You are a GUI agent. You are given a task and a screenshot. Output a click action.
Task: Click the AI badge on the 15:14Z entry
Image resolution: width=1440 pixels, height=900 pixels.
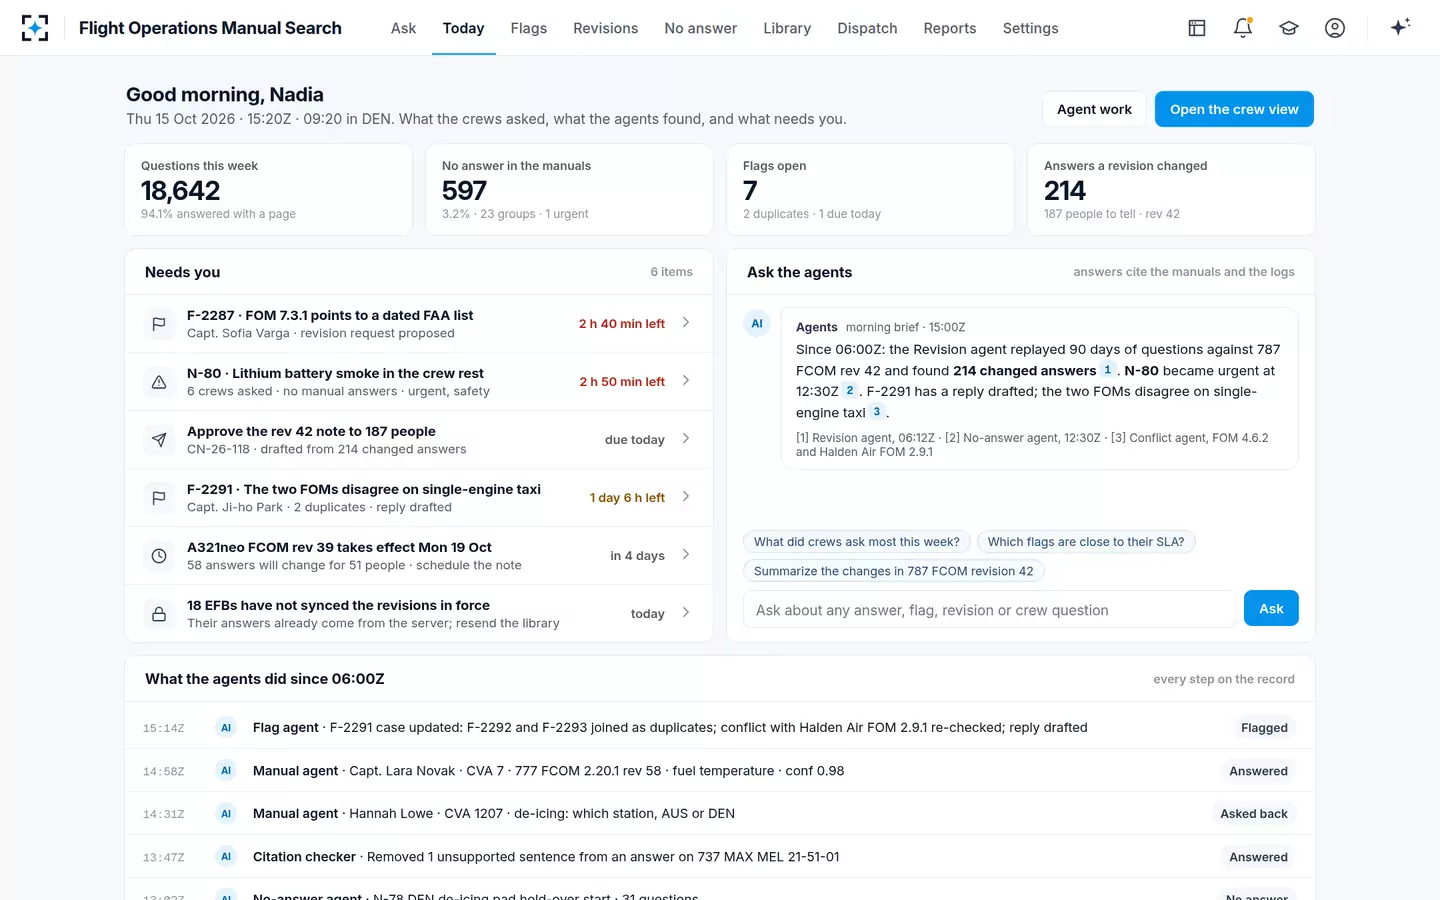(x=226, y=728)
